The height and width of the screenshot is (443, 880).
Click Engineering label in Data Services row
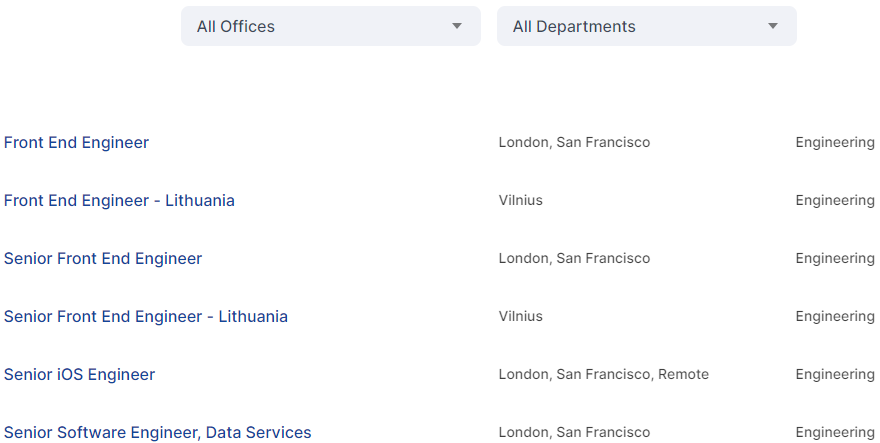(x=835, y=432)
